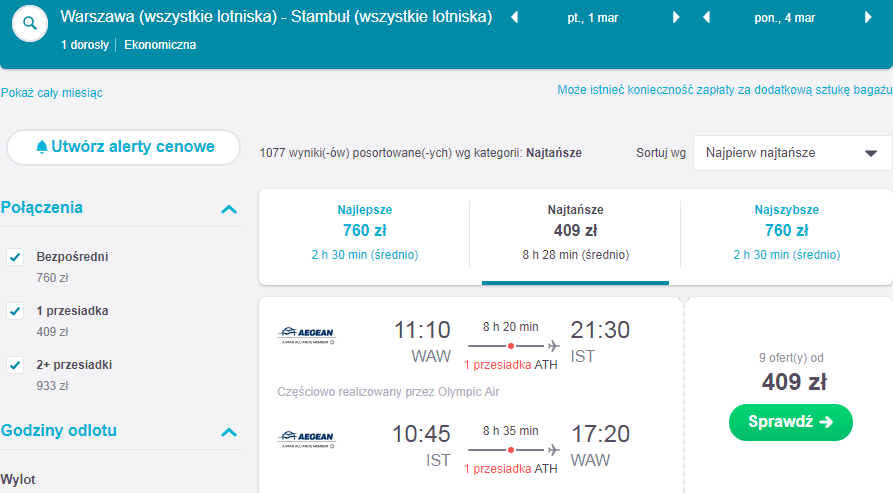893x493 pixels.
Task: Click the return arrival time 17:20
Action: point(601,434)
